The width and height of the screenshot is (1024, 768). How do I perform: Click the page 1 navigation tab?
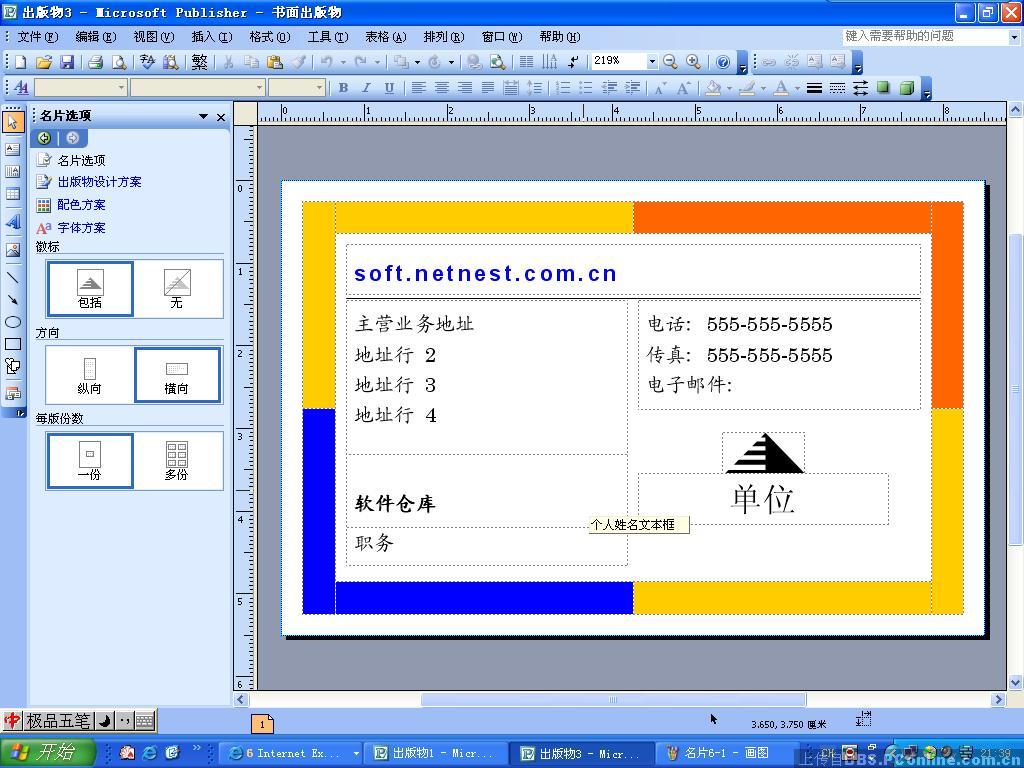click(263, 724)
